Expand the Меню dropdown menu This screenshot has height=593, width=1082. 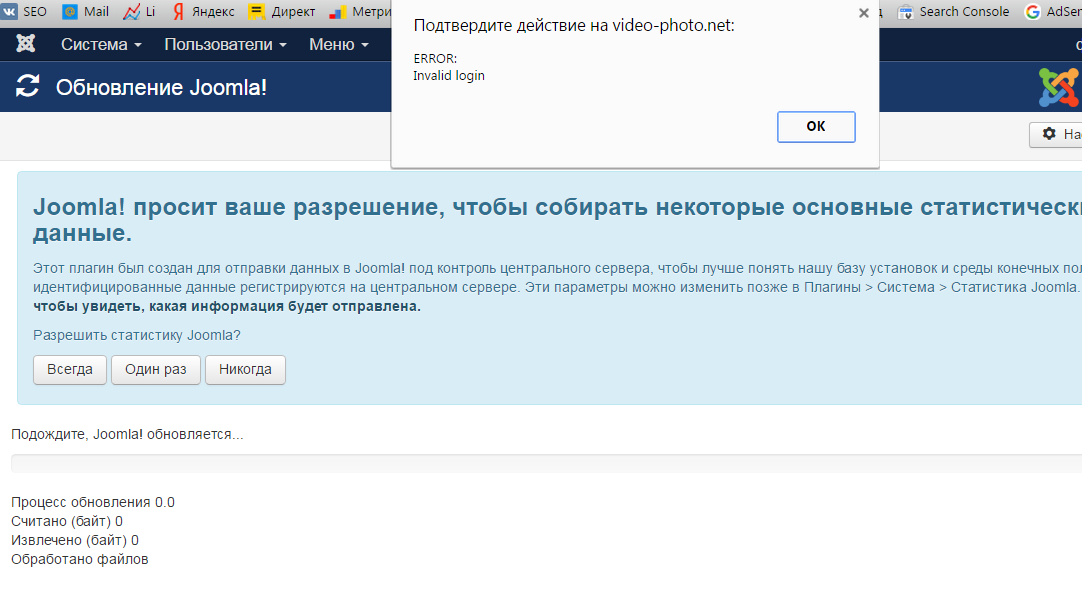tap(338, 45)
